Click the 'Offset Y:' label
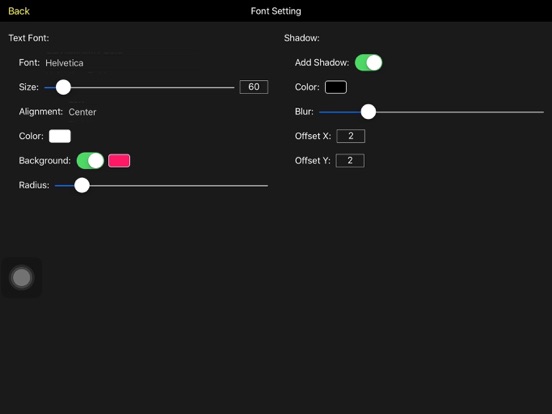This screenshot has width=552, height=414. click(x=313, y=161)
